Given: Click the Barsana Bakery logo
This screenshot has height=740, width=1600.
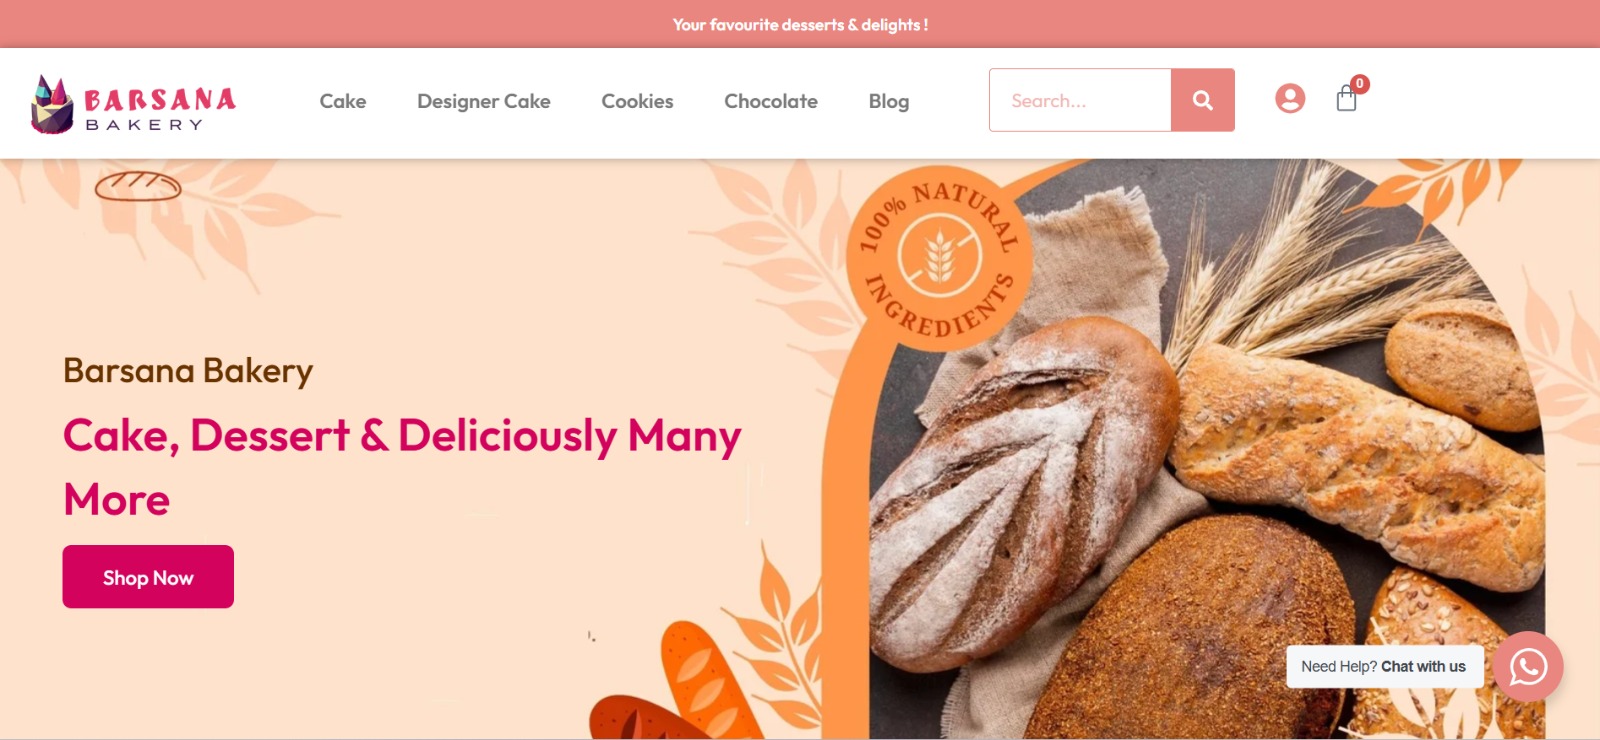Looking at the screenshot, I should (x=134, y=104).
